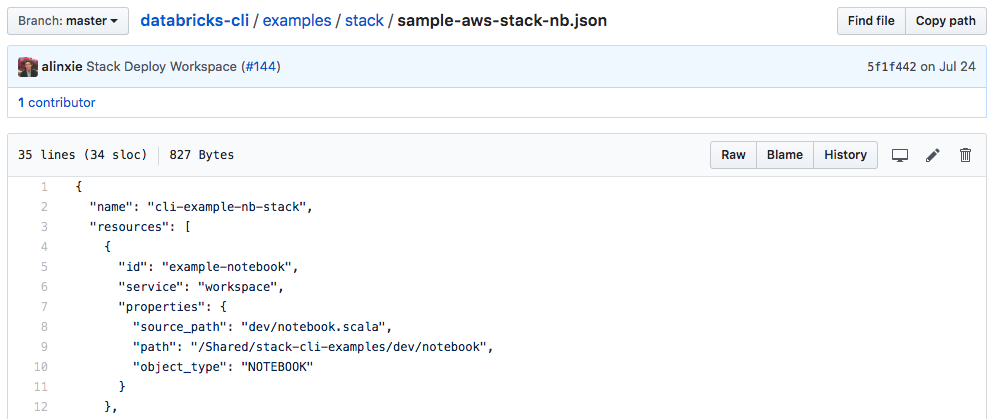Viewport: 1001px width, 419px height.
Task: Open the Blame view
Action: pos(784,155)
